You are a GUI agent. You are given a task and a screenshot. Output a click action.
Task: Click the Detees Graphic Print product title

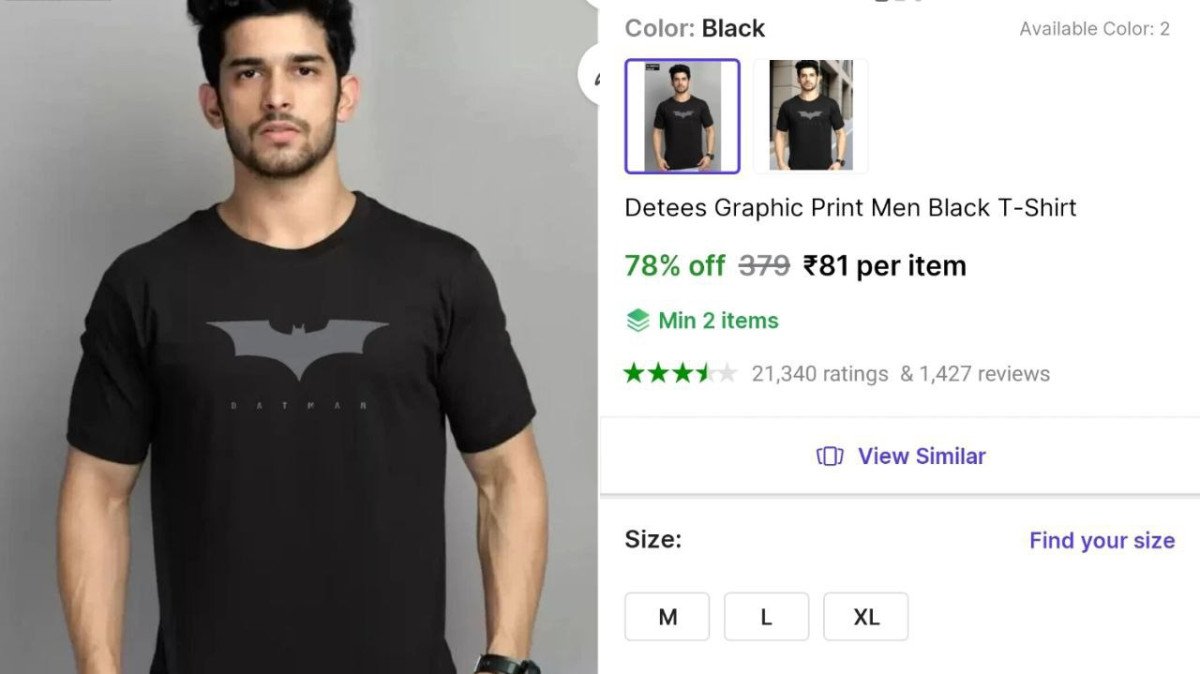pos(851,208)
